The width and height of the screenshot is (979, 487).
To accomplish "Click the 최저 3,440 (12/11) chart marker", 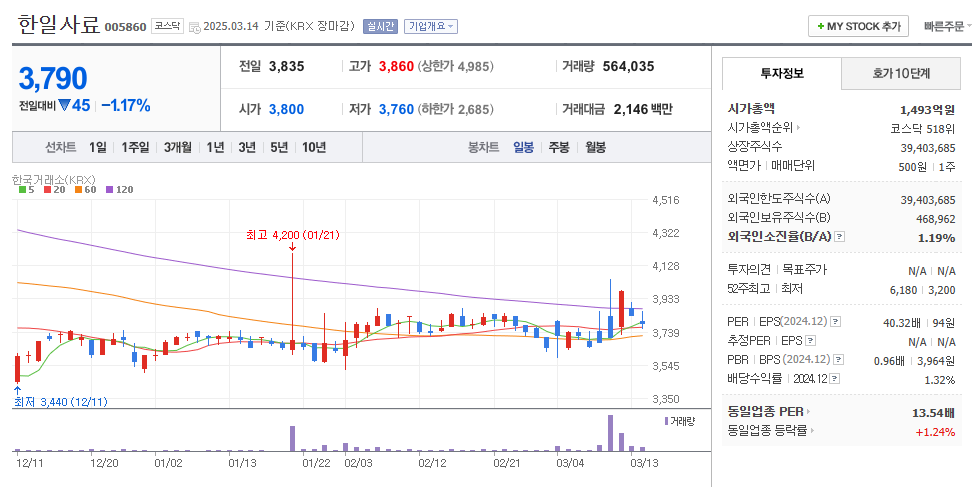I will [60, 402].
